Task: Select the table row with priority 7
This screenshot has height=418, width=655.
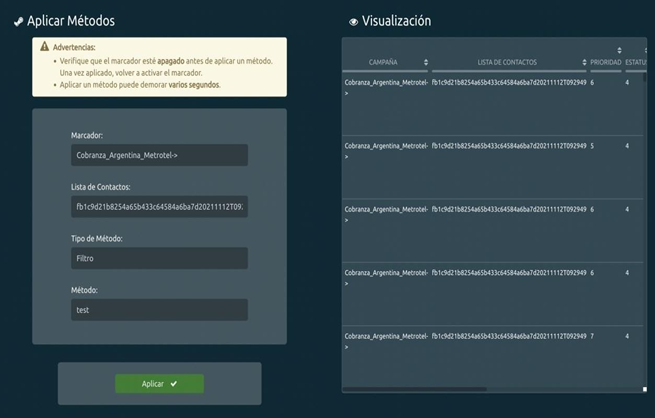Action: click(x=490, y=339)
